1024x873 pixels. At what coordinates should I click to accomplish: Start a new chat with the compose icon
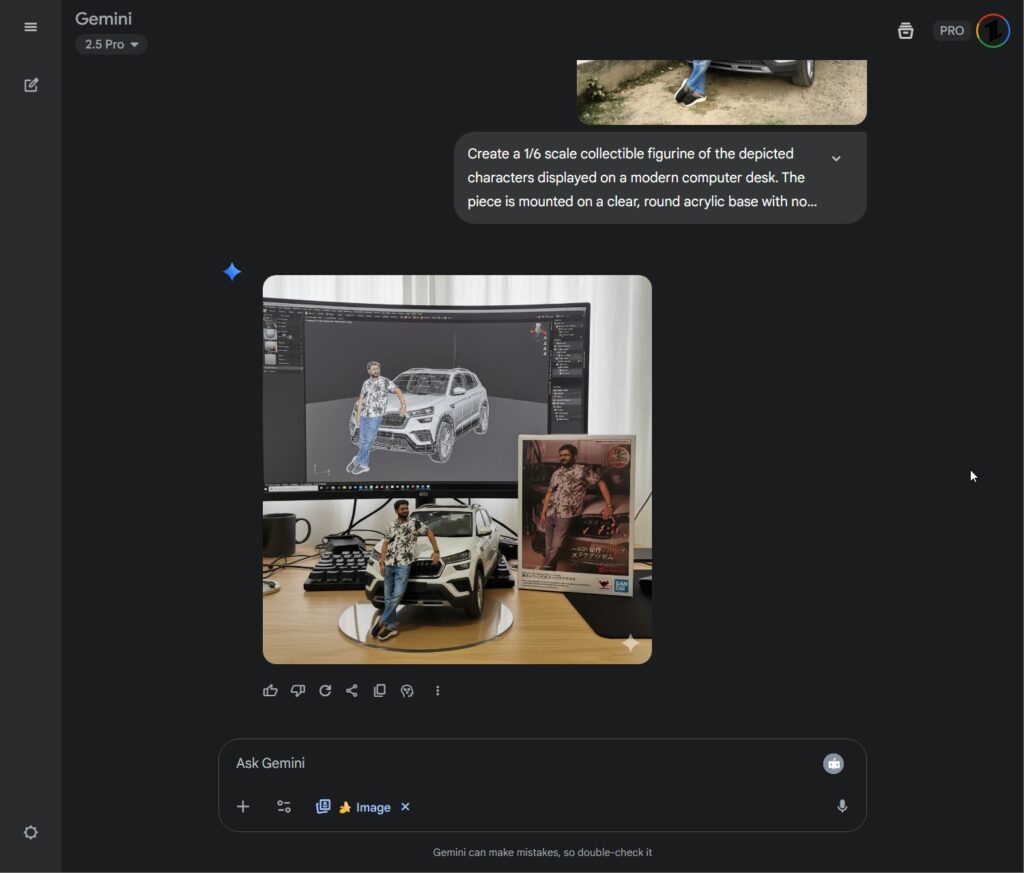[x=31, y=85]
